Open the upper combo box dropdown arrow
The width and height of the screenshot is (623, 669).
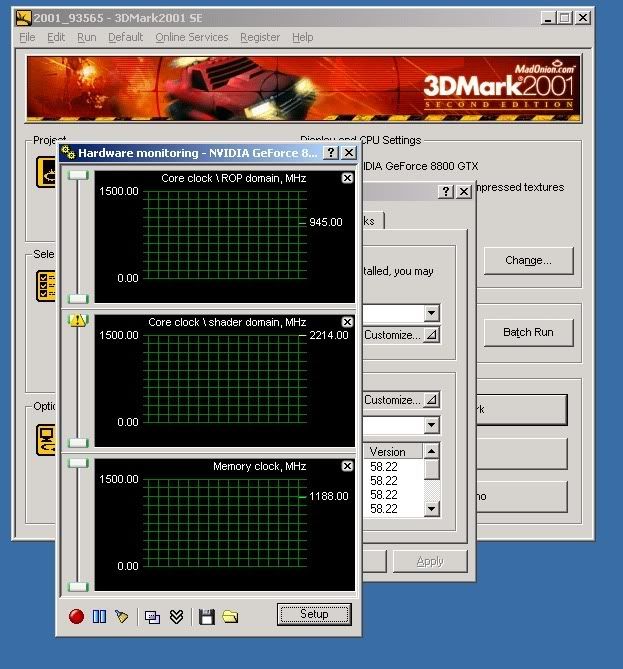[431, 313]
